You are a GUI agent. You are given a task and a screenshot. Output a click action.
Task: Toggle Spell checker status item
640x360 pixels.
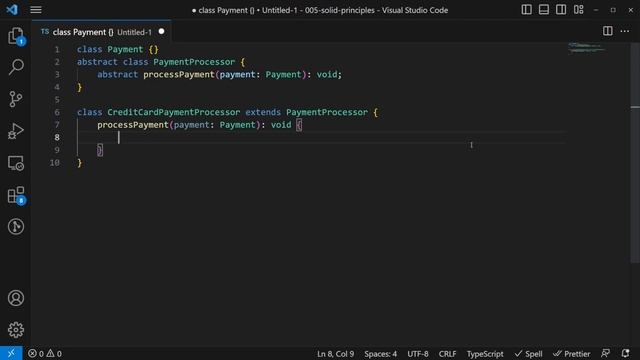pyautogui.click(x=529, y=354)
